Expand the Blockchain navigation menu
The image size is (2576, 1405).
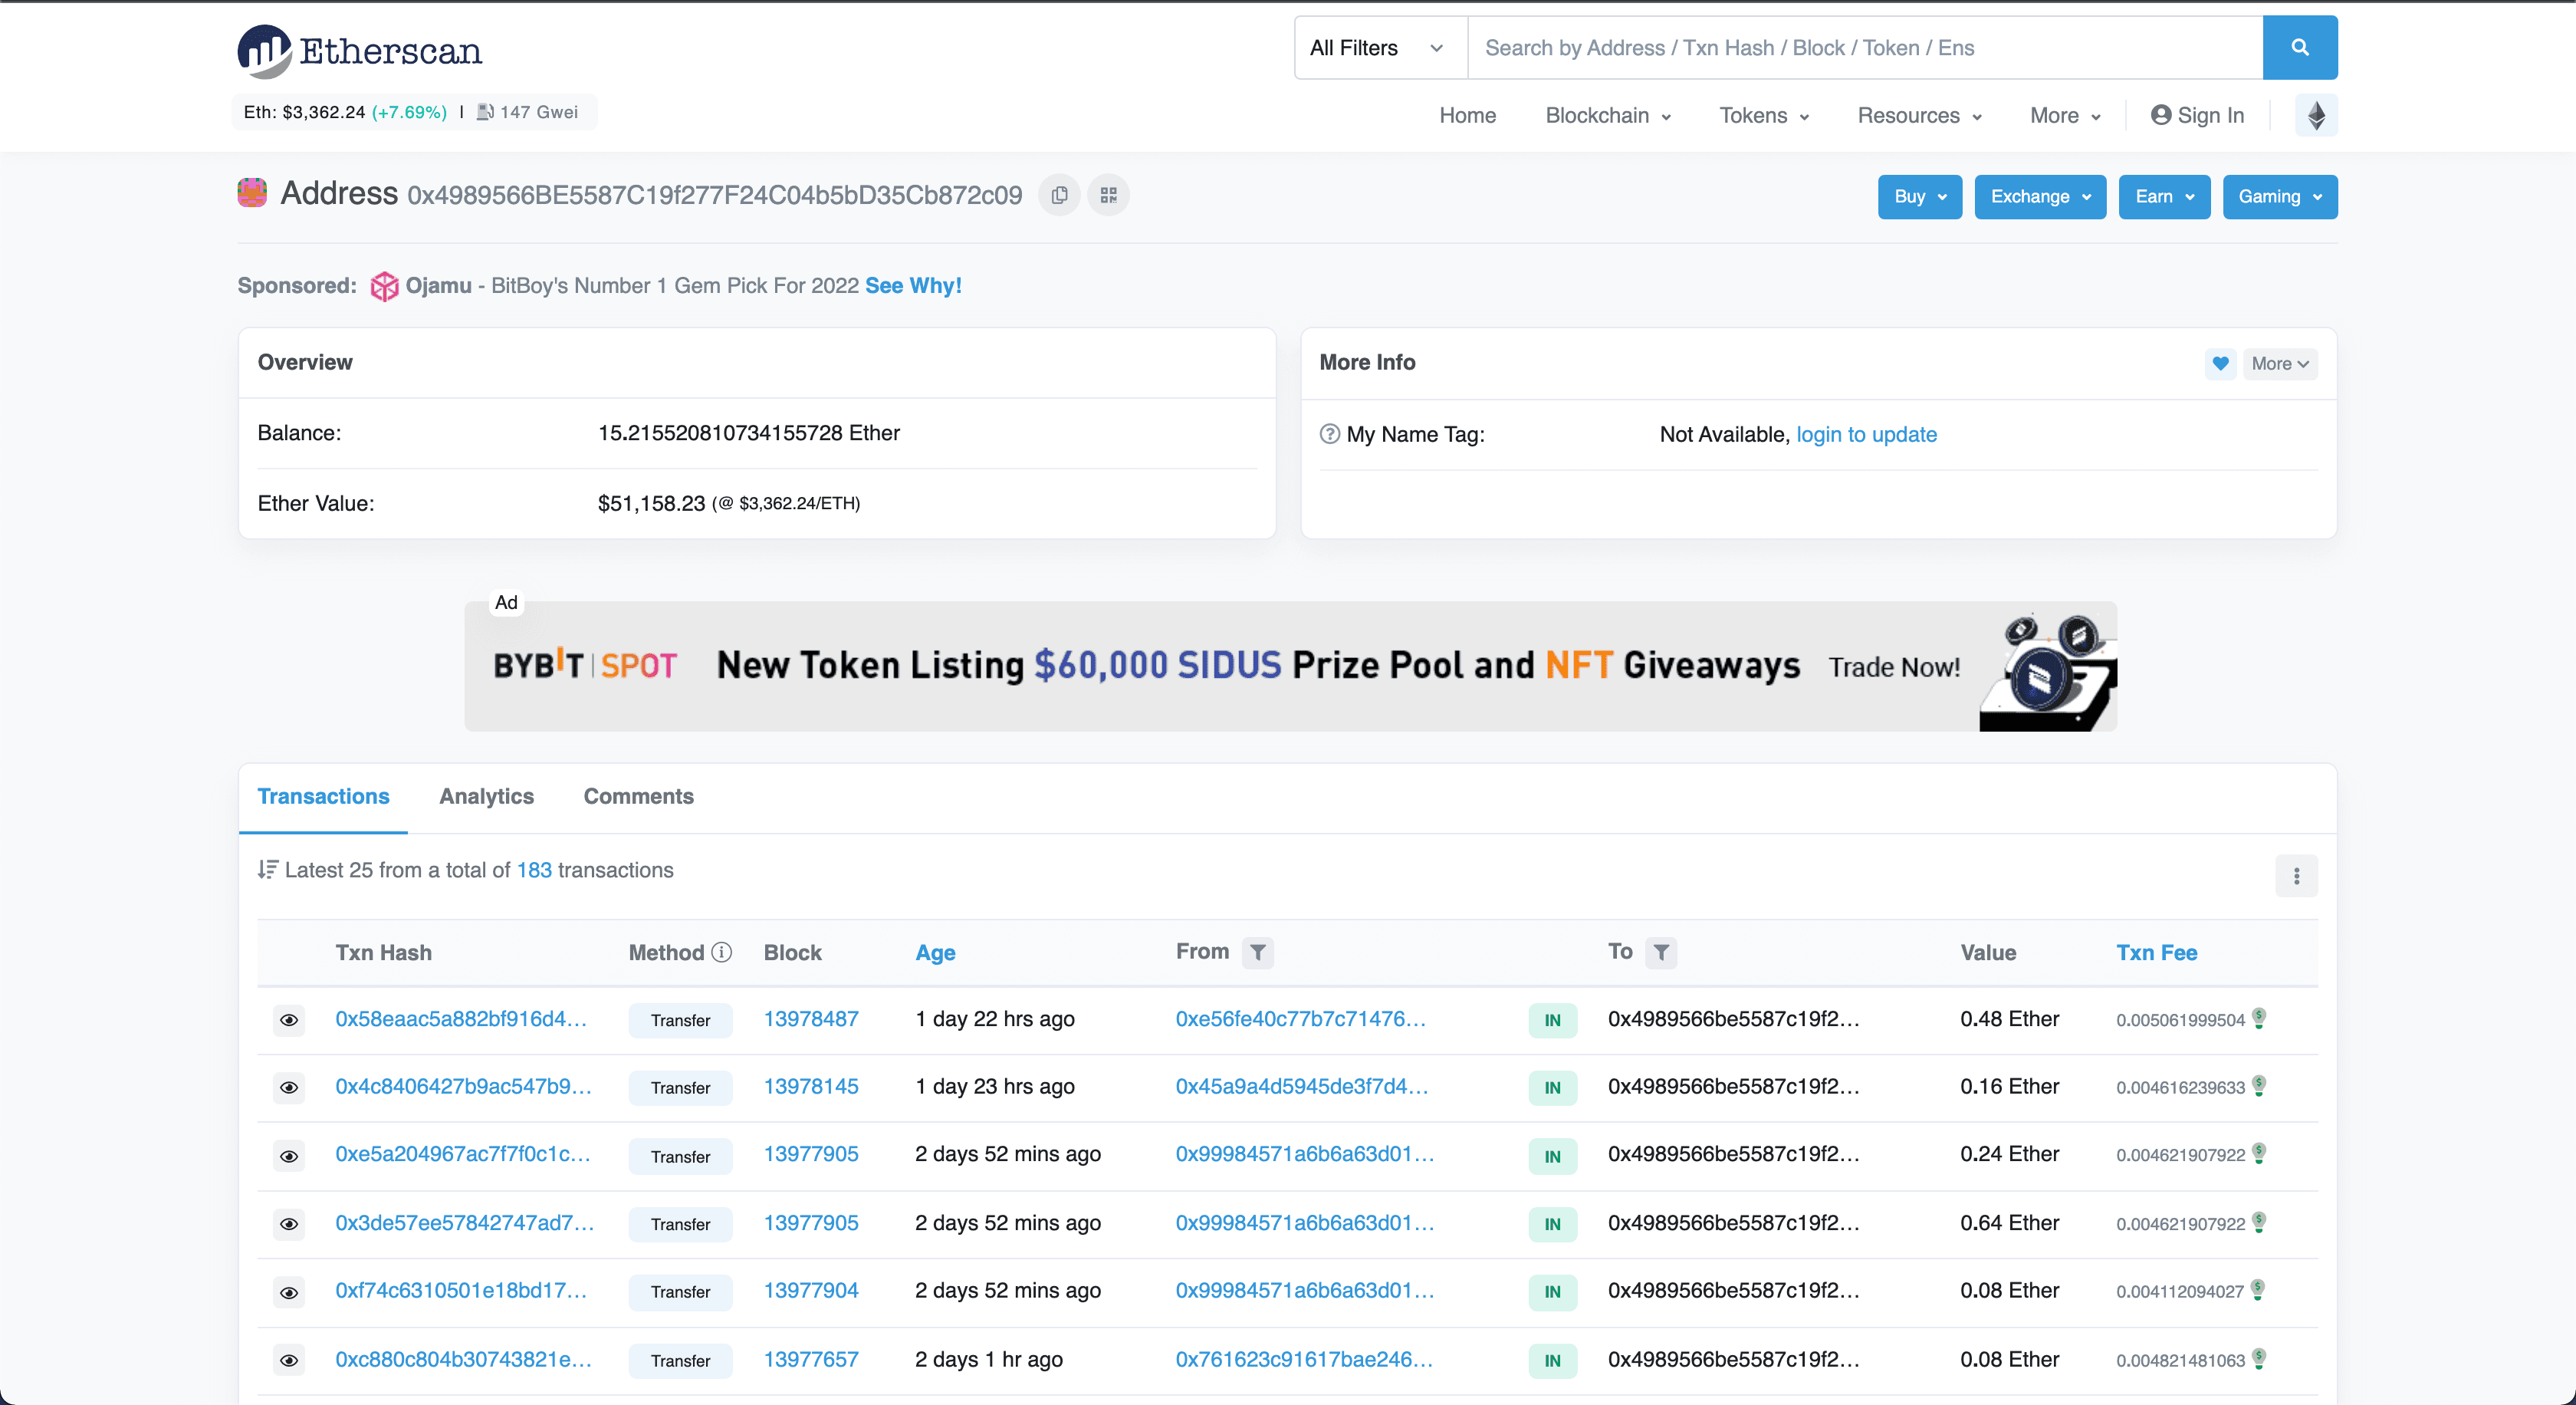pos(1607,116)
